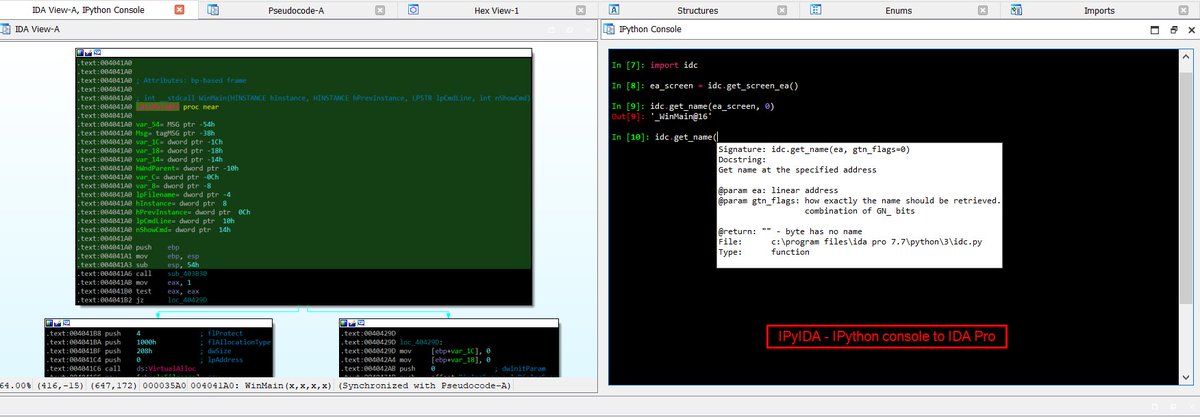Click the node color icon on WinMain graph block
This screenshot has height=417, width=1200.
82,53
